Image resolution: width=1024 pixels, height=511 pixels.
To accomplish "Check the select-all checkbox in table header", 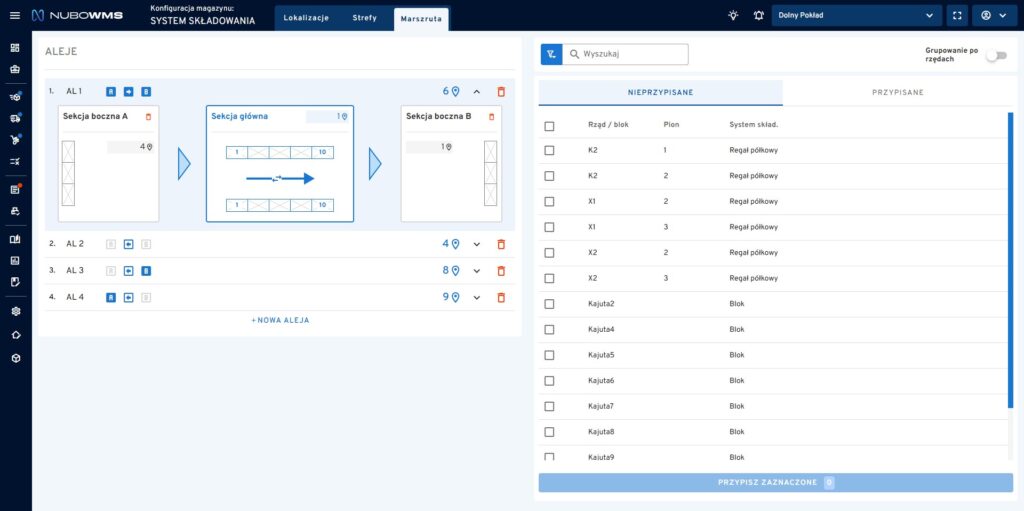I will tap(549, 125).
